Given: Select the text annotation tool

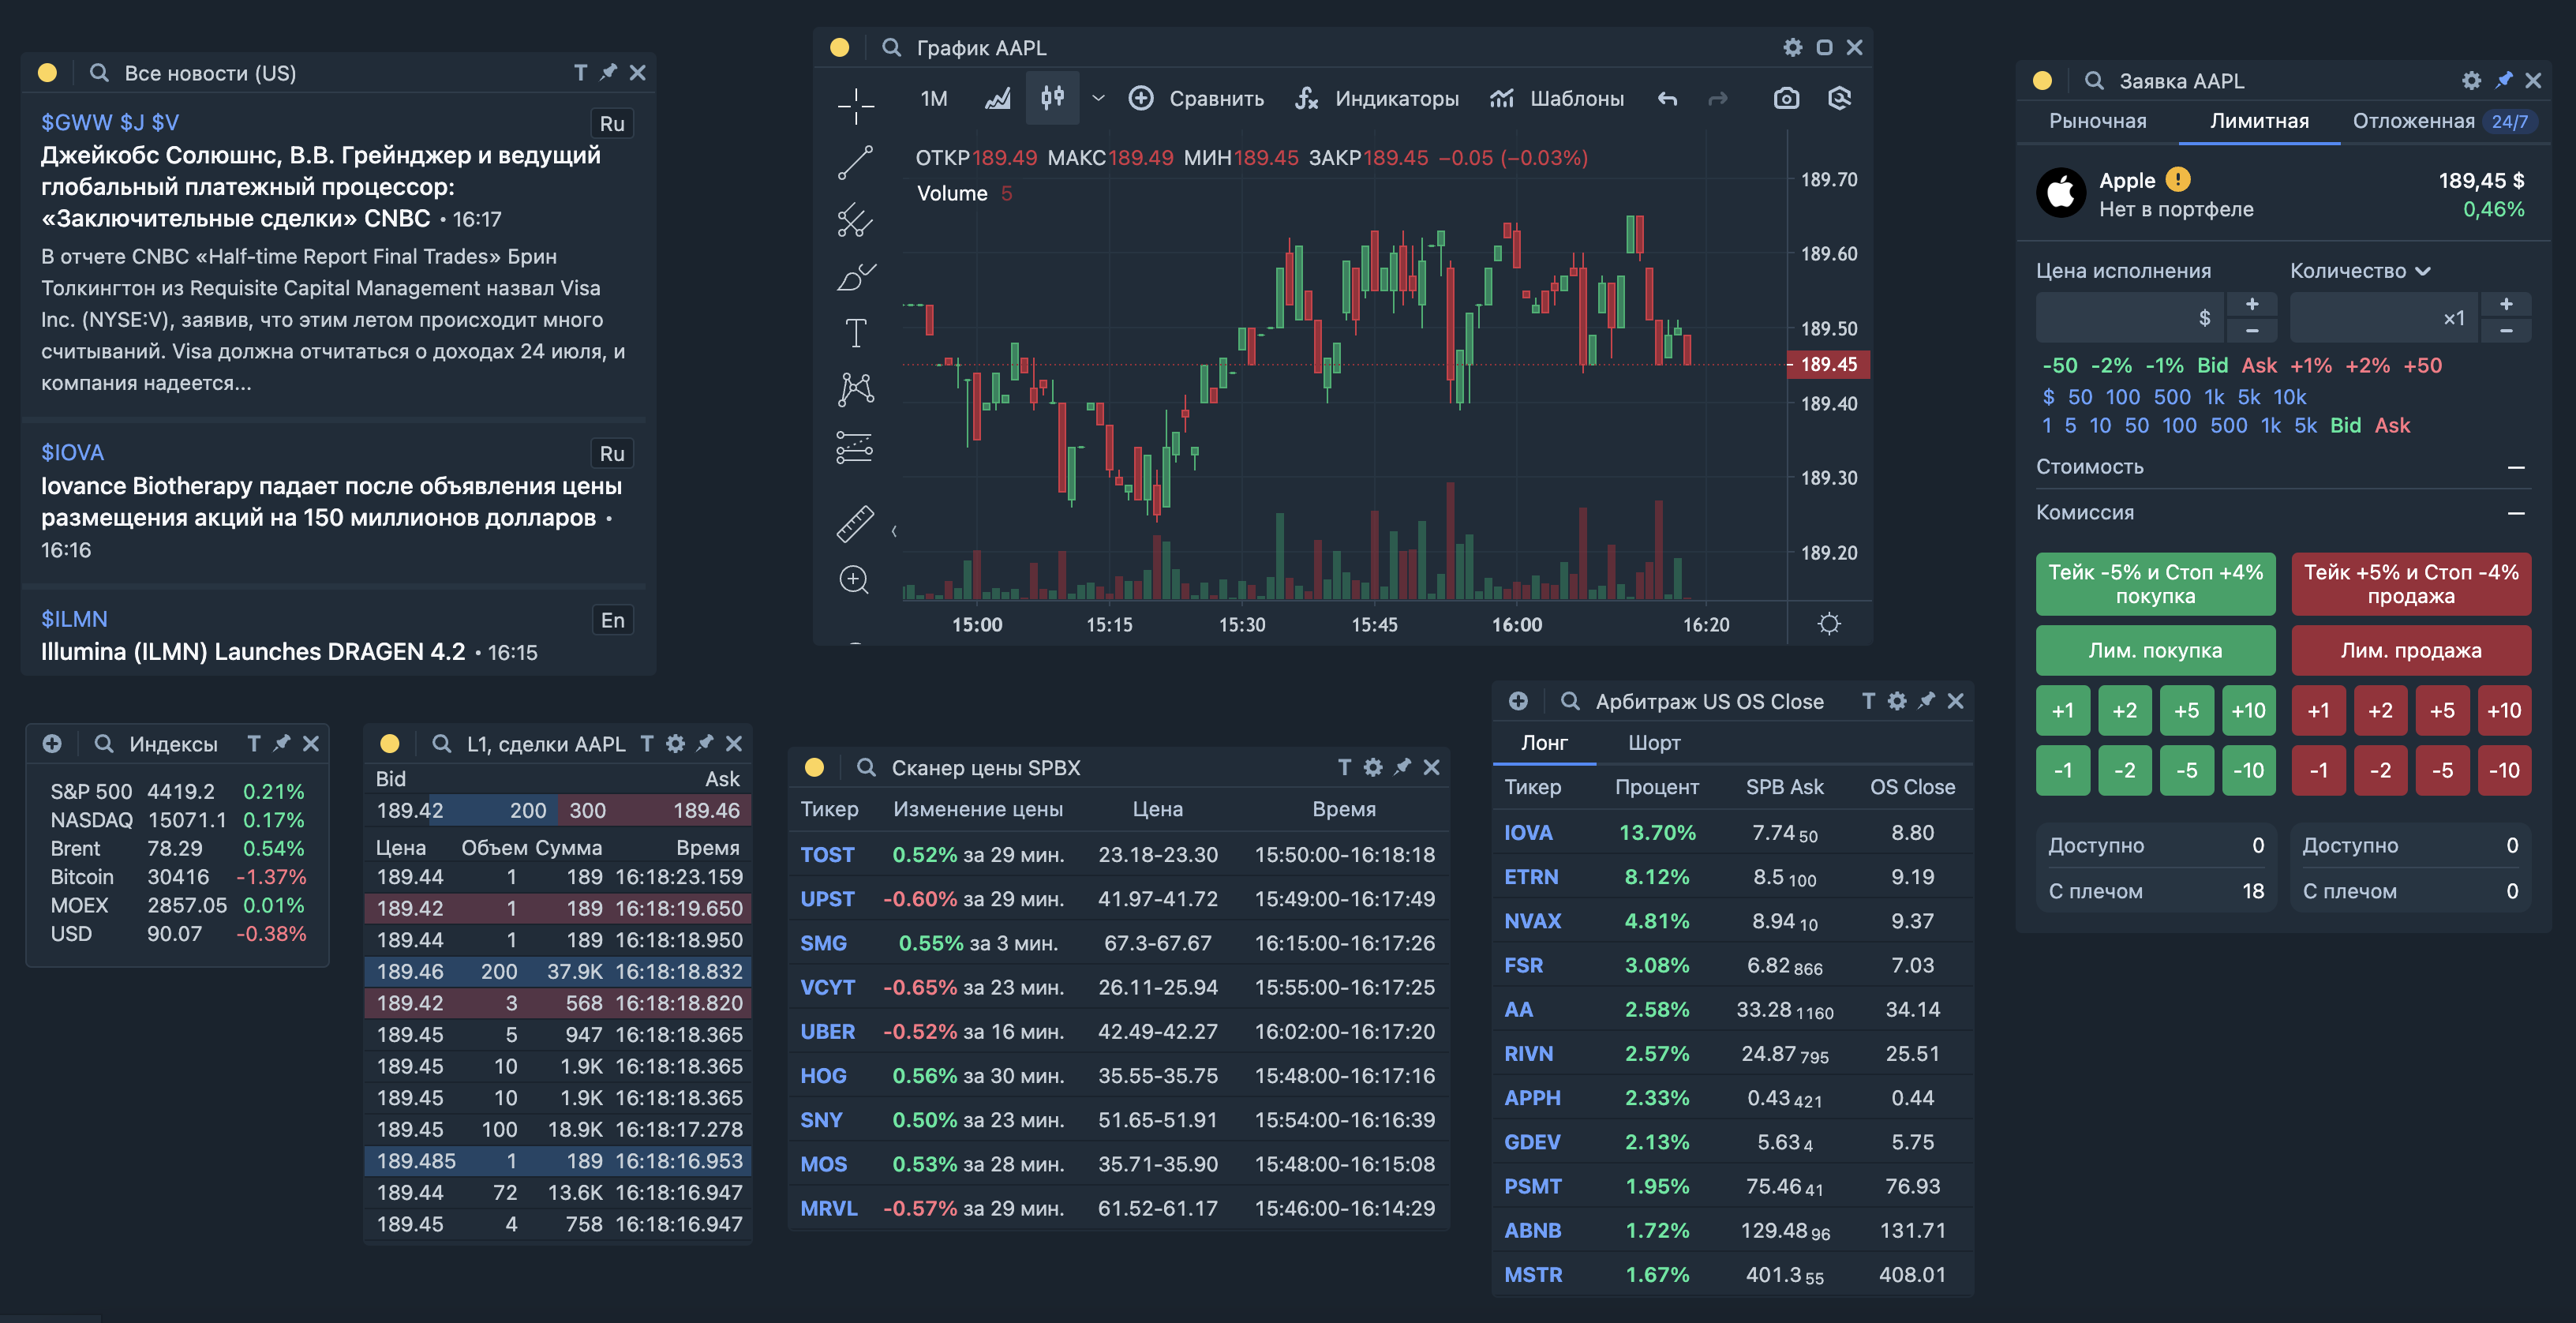Looking at the screenshot, I should [x=855, y=333].
